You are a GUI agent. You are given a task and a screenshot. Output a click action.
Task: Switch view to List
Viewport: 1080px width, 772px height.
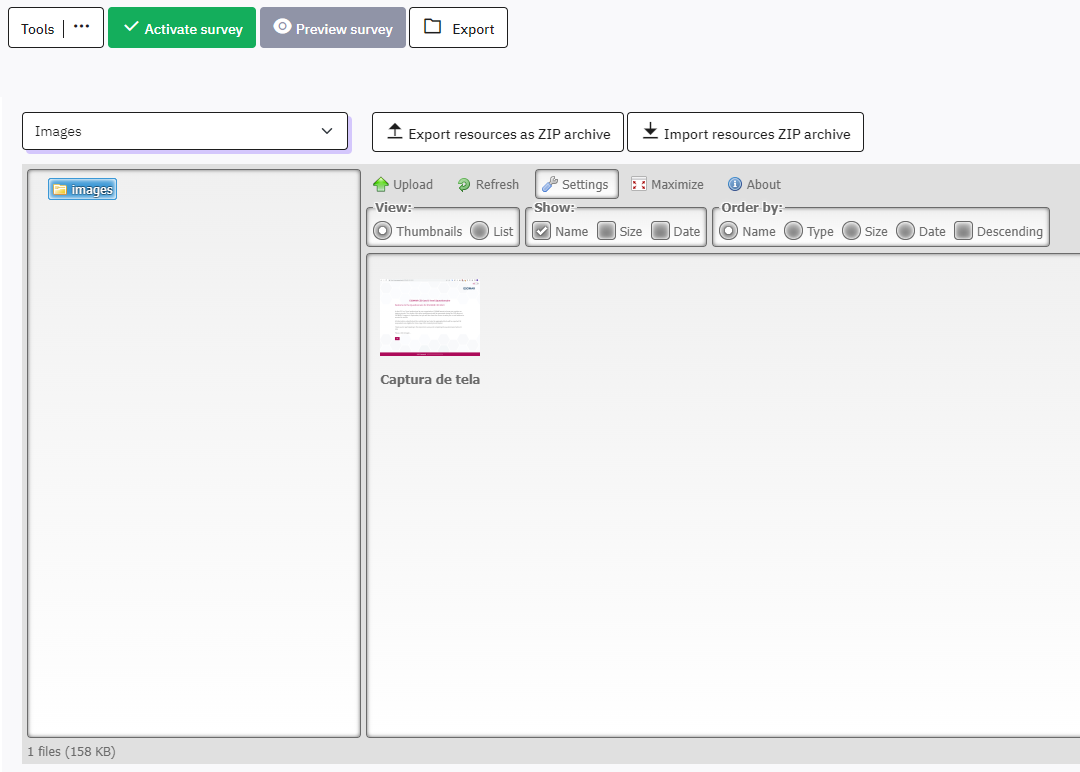coord(480,231)
